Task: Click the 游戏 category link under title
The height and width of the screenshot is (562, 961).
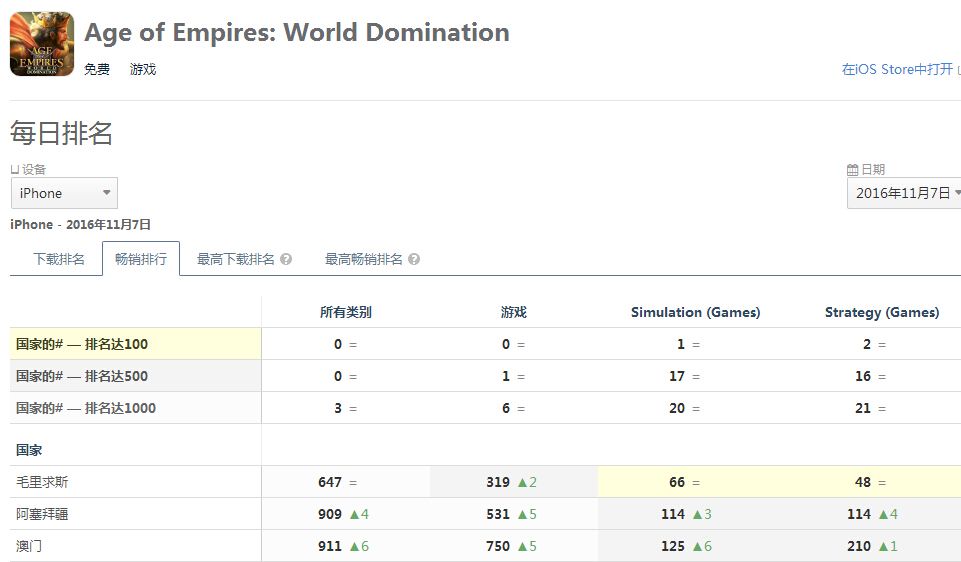Action: point(143,69)
